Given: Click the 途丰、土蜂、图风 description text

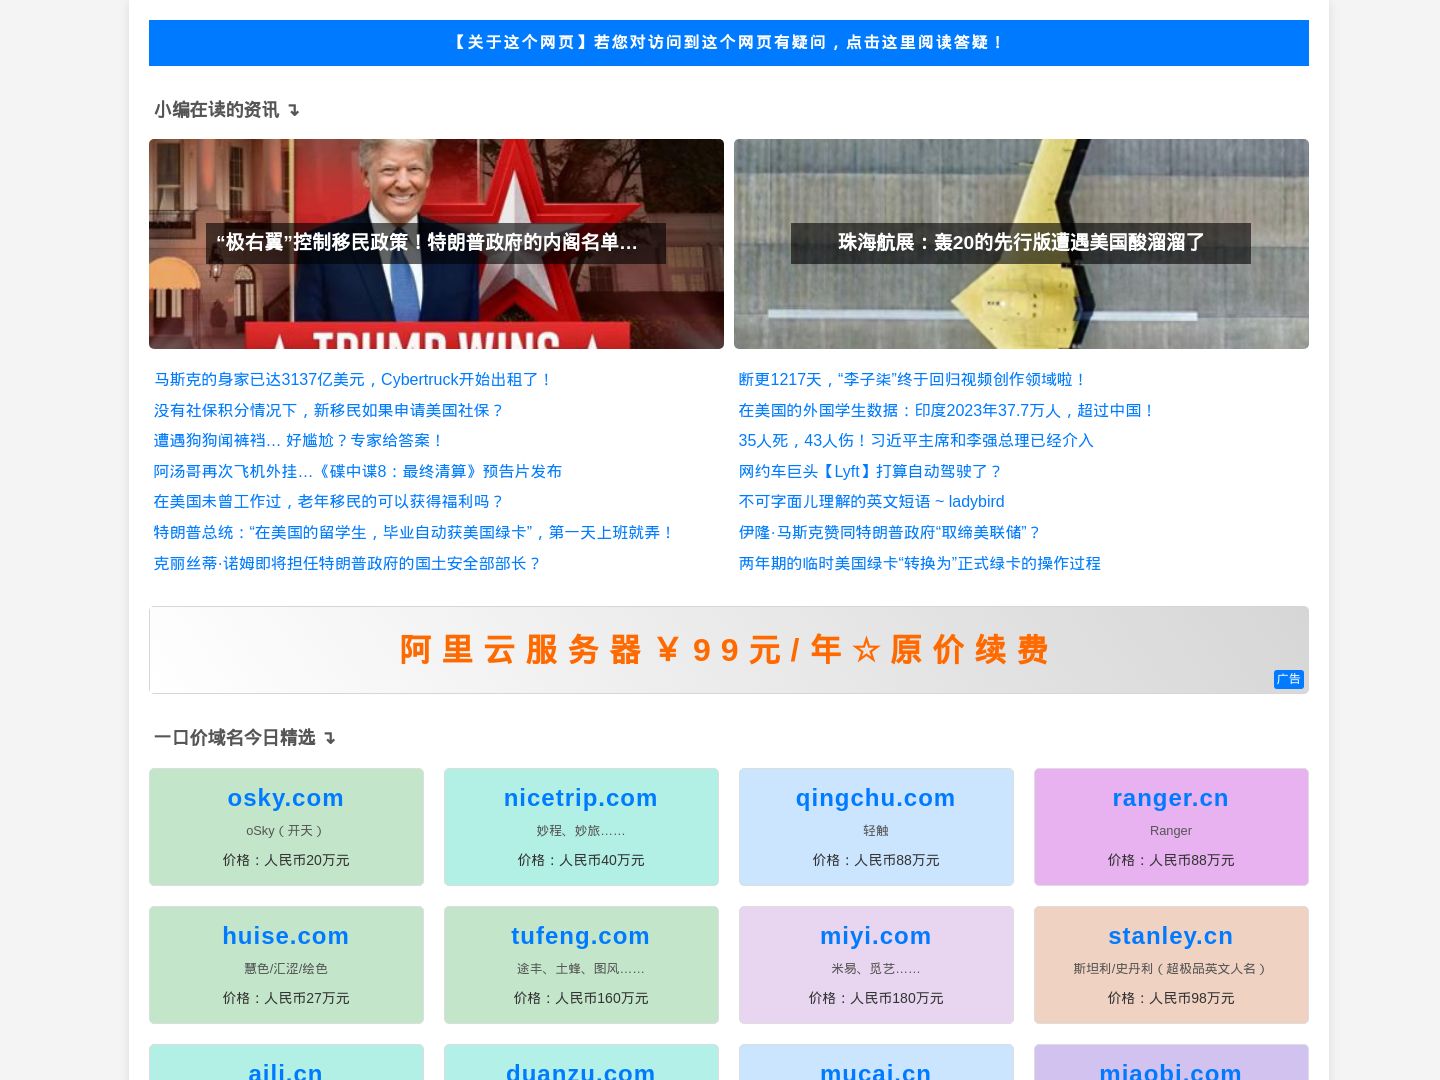Looking at the screenshot, I should point(581,969).
